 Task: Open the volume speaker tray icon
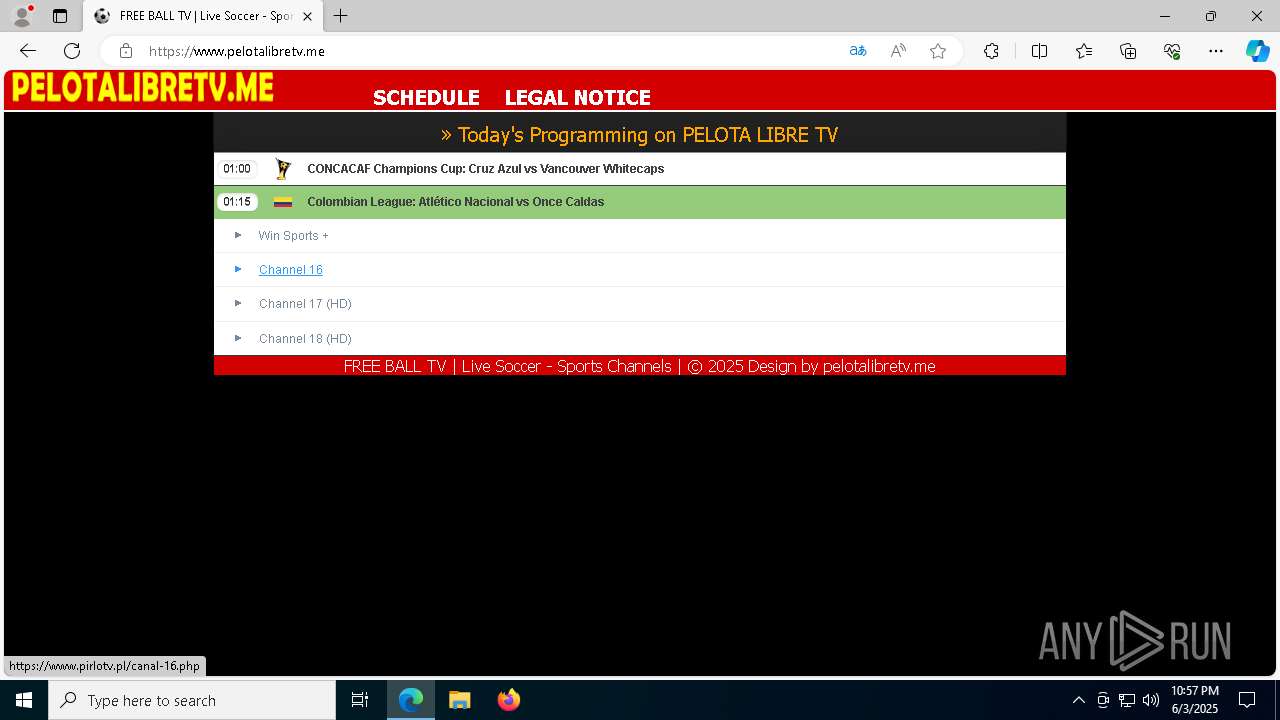coord(1151,700)
